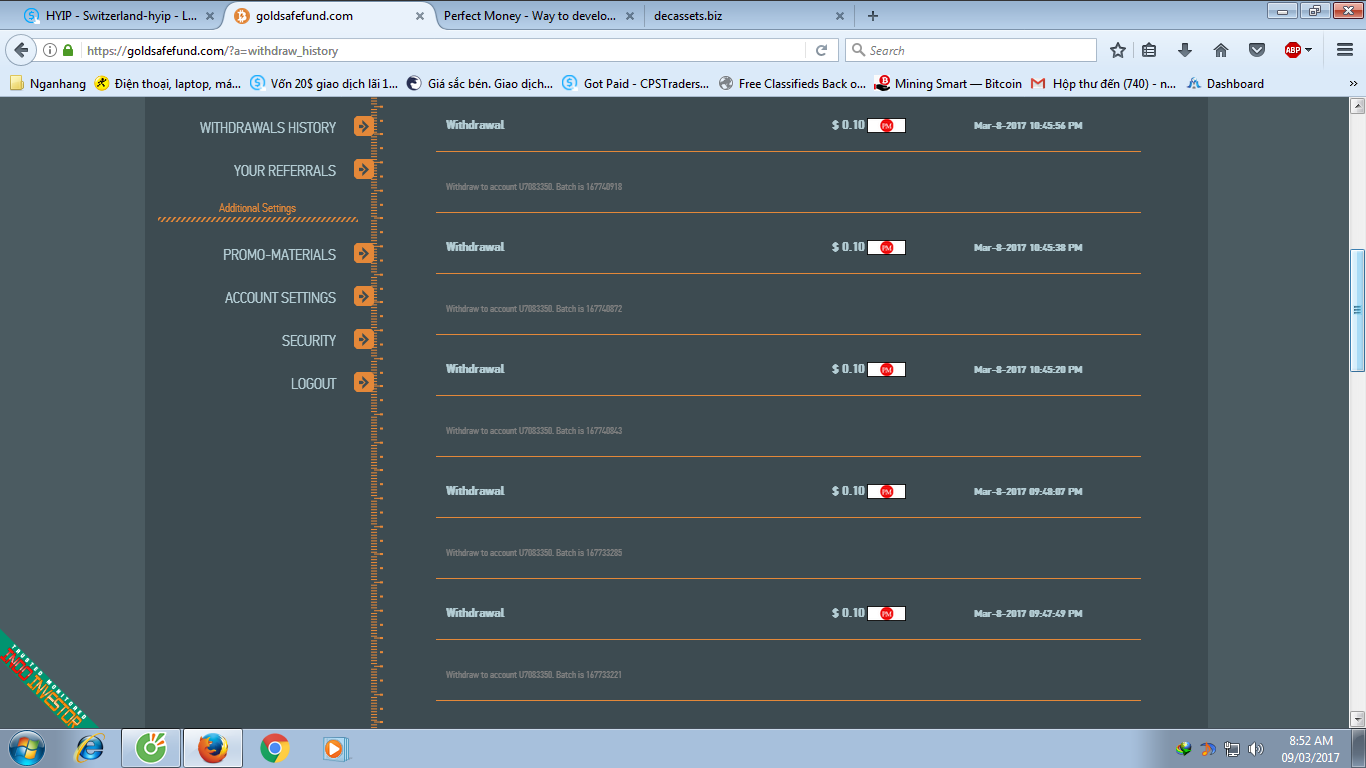Click the Perfect Money icon on the 09:47:49 PM withdrawal
The width and height of the screenshot is (1366, 768).
pyautogui.click(x=886, y=614)
